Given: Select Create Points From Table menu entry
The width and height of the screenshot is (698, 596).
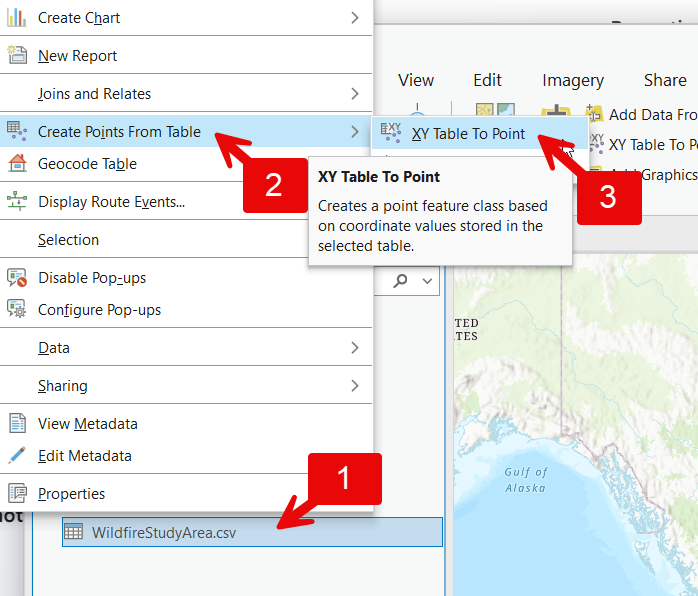Looking at the screenshot, I should point(120,132).
